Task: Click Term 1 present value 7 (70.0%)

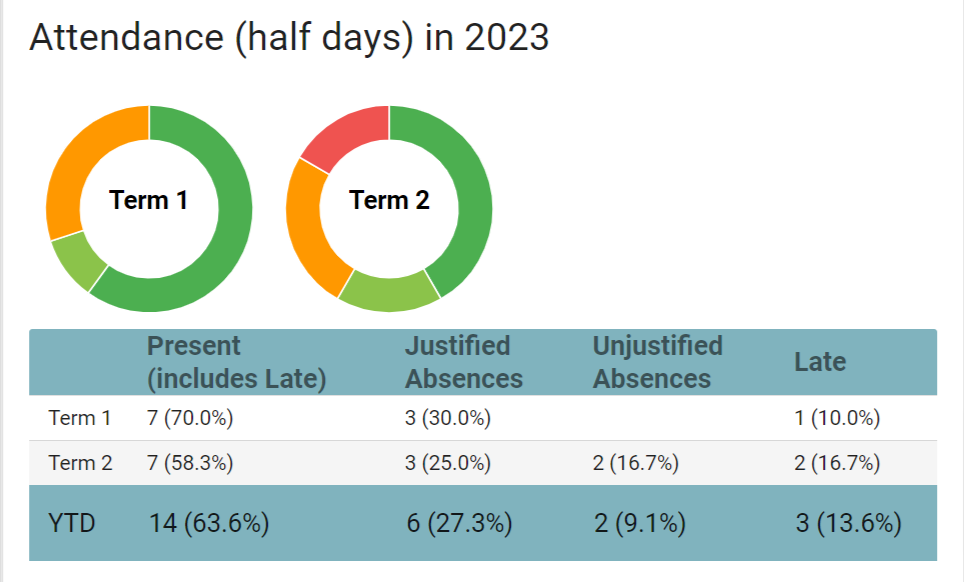Action: [190, 418]
